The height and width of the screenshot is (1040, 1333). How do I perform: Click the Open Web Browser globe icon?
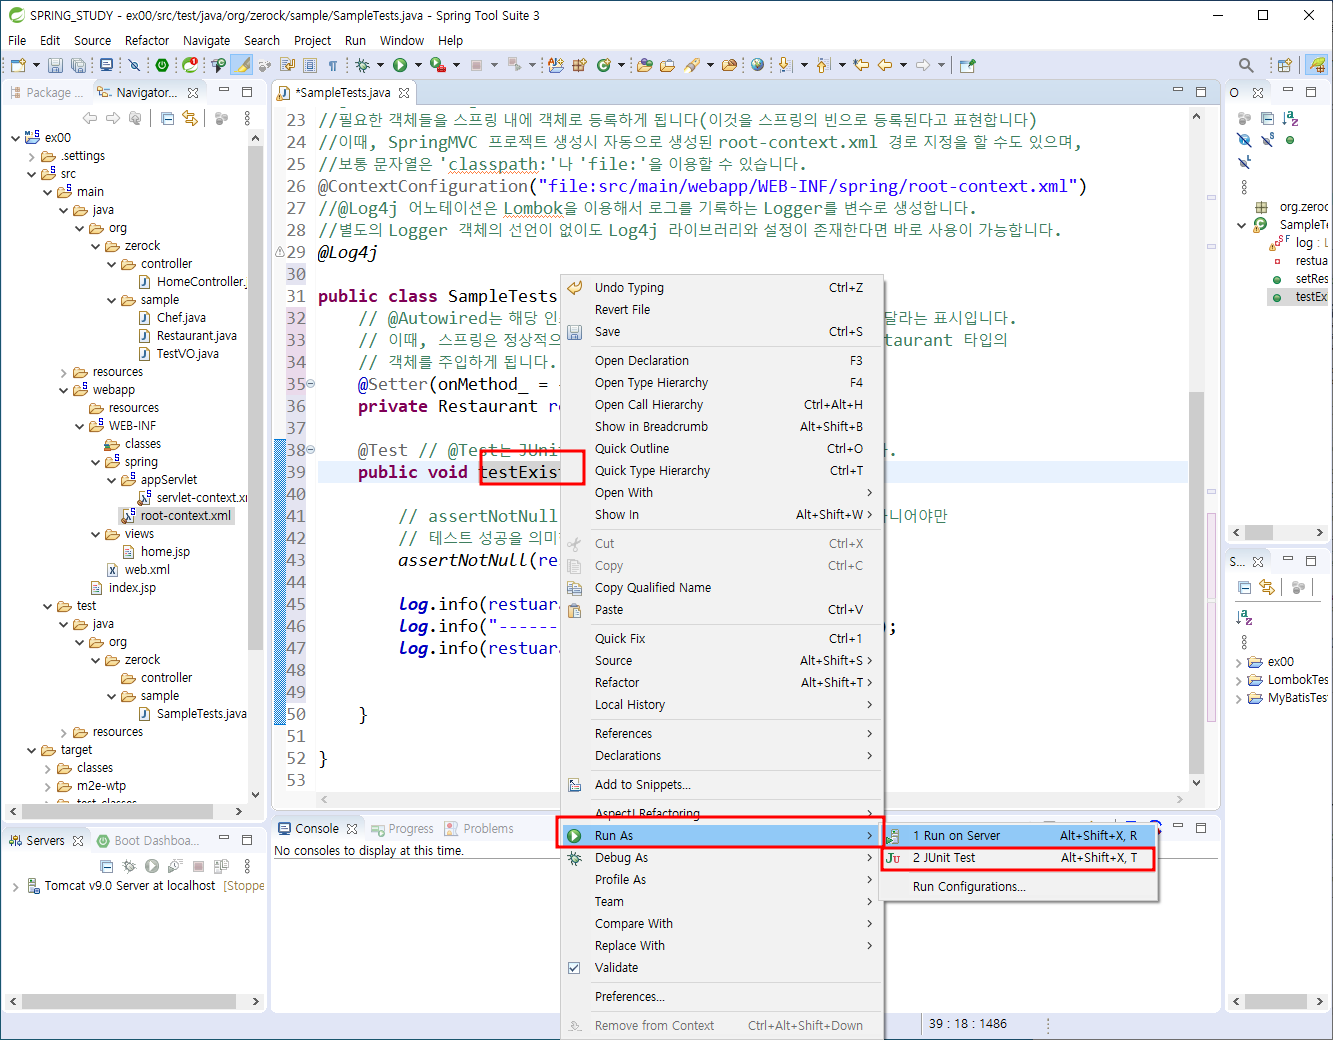coord(758,65)
